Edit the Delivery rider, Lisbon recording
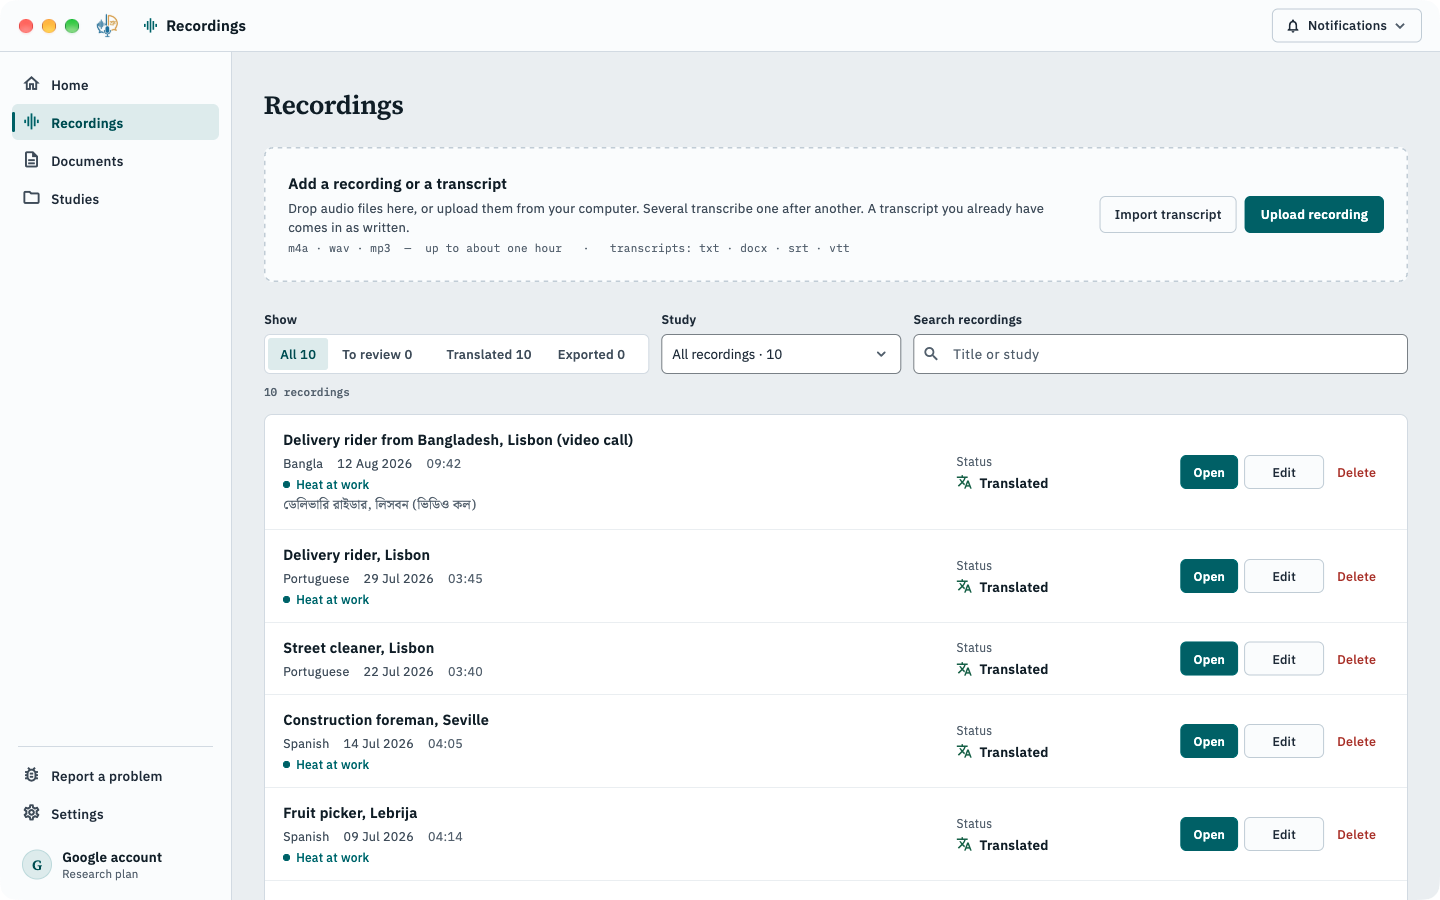 pos(1284,576)
